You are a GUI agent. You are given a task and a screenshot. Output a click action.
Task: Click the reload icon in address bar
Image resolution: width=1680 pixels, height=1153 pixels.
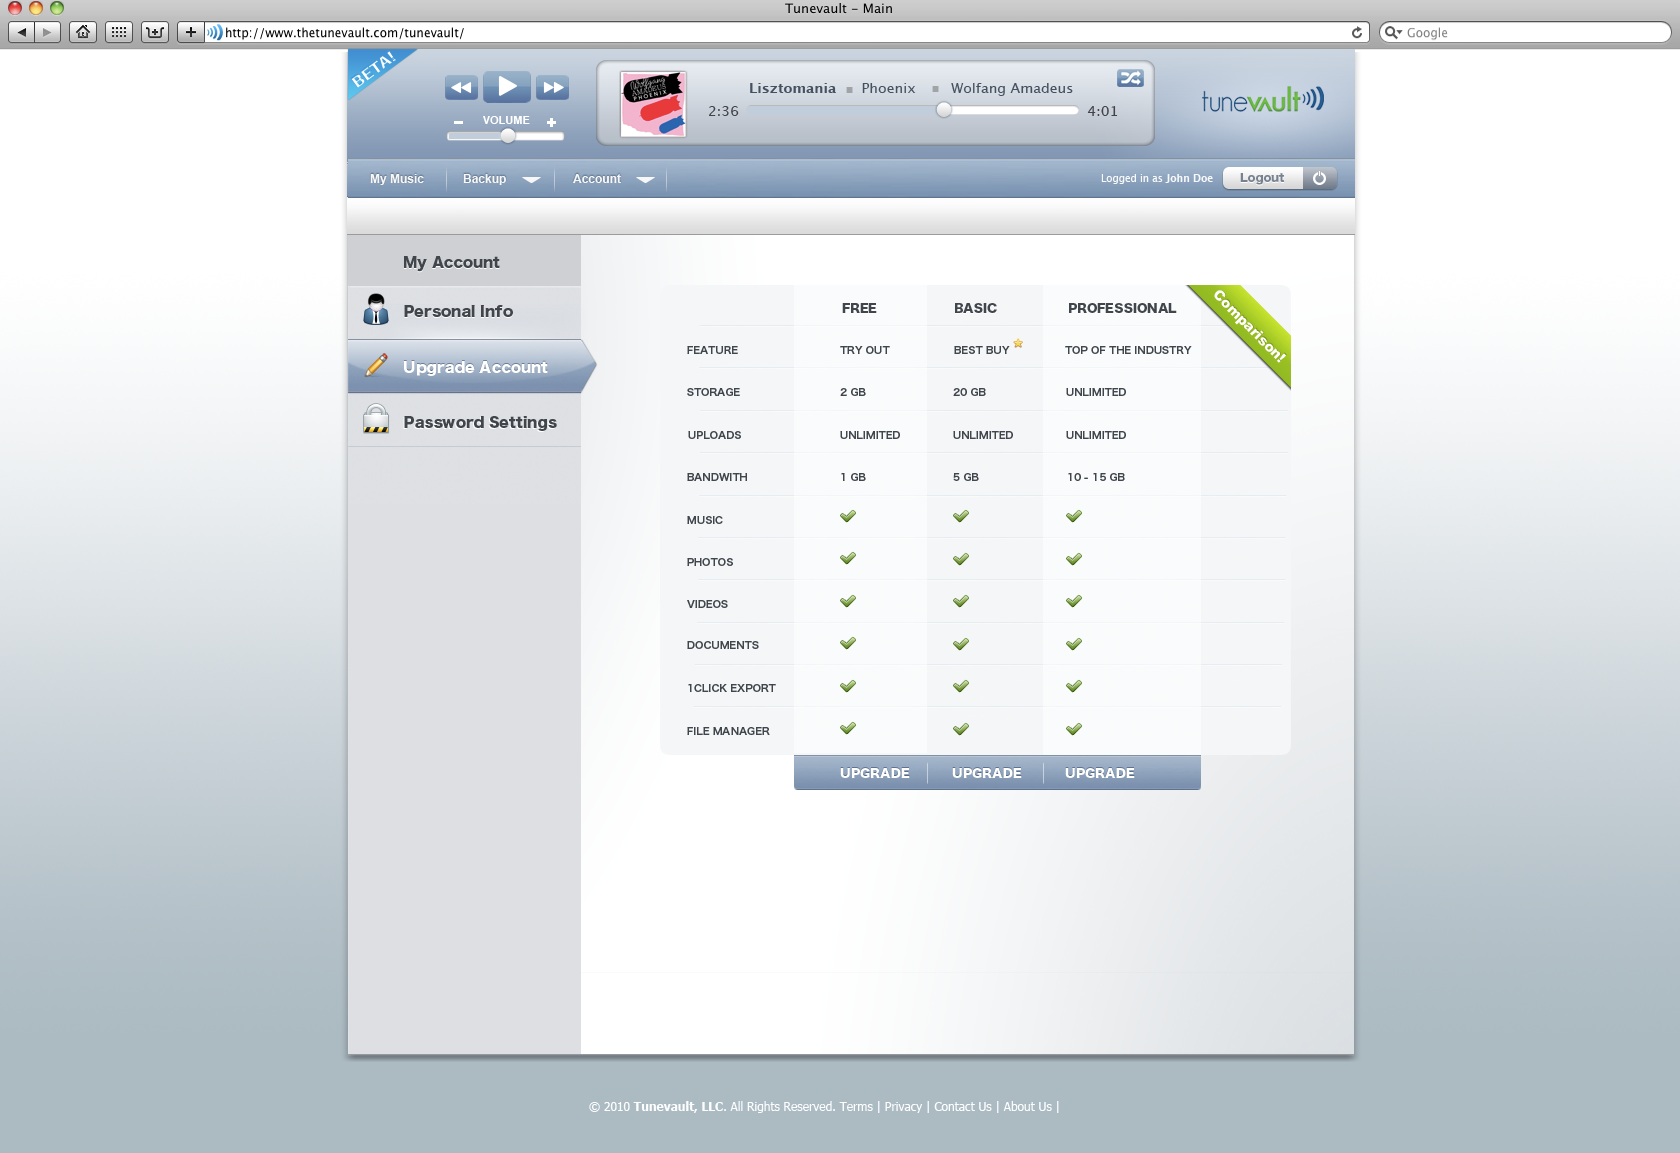tap(1357, 32)
